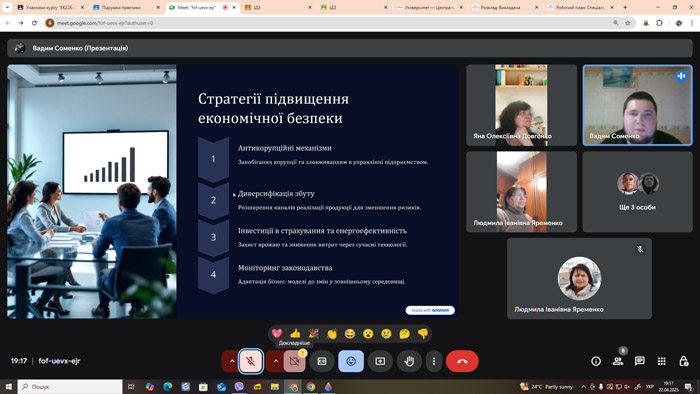
Task: Open the chat messages panel
Action: [x=640, y=361]
